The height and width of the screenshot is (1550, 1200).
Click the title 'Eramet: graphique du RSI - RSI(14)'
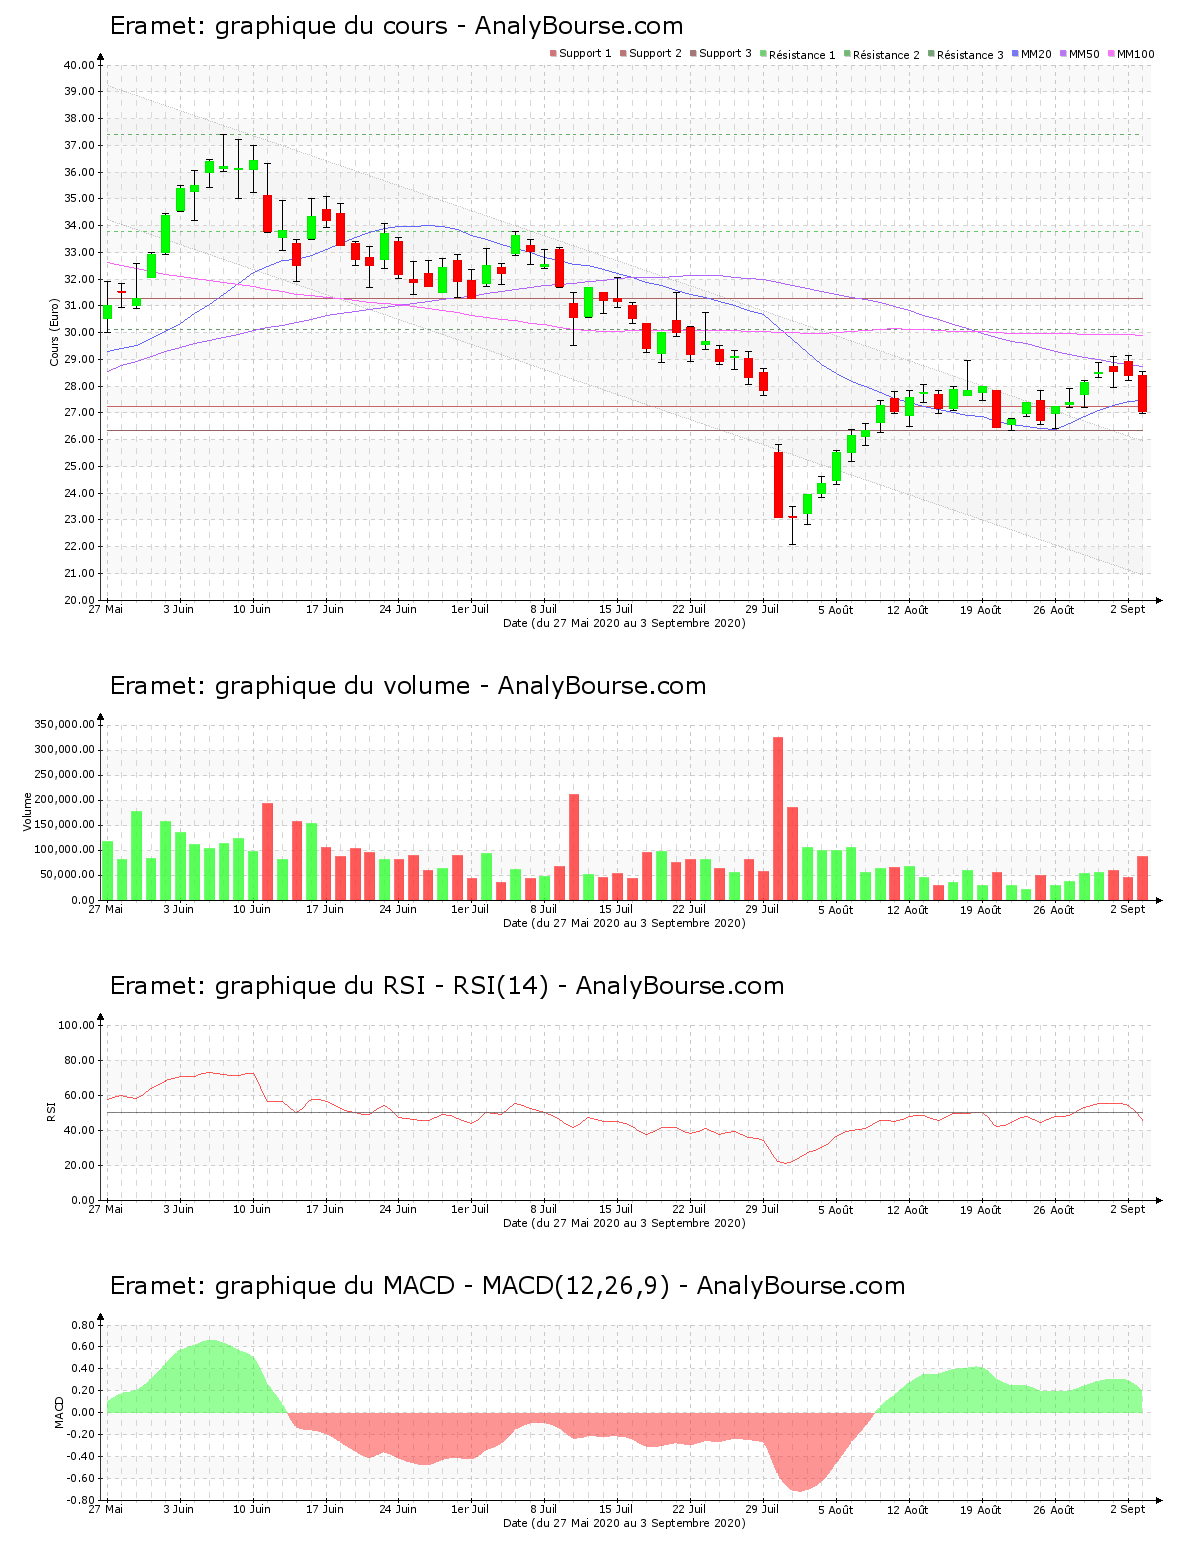(x=329, y=986)
